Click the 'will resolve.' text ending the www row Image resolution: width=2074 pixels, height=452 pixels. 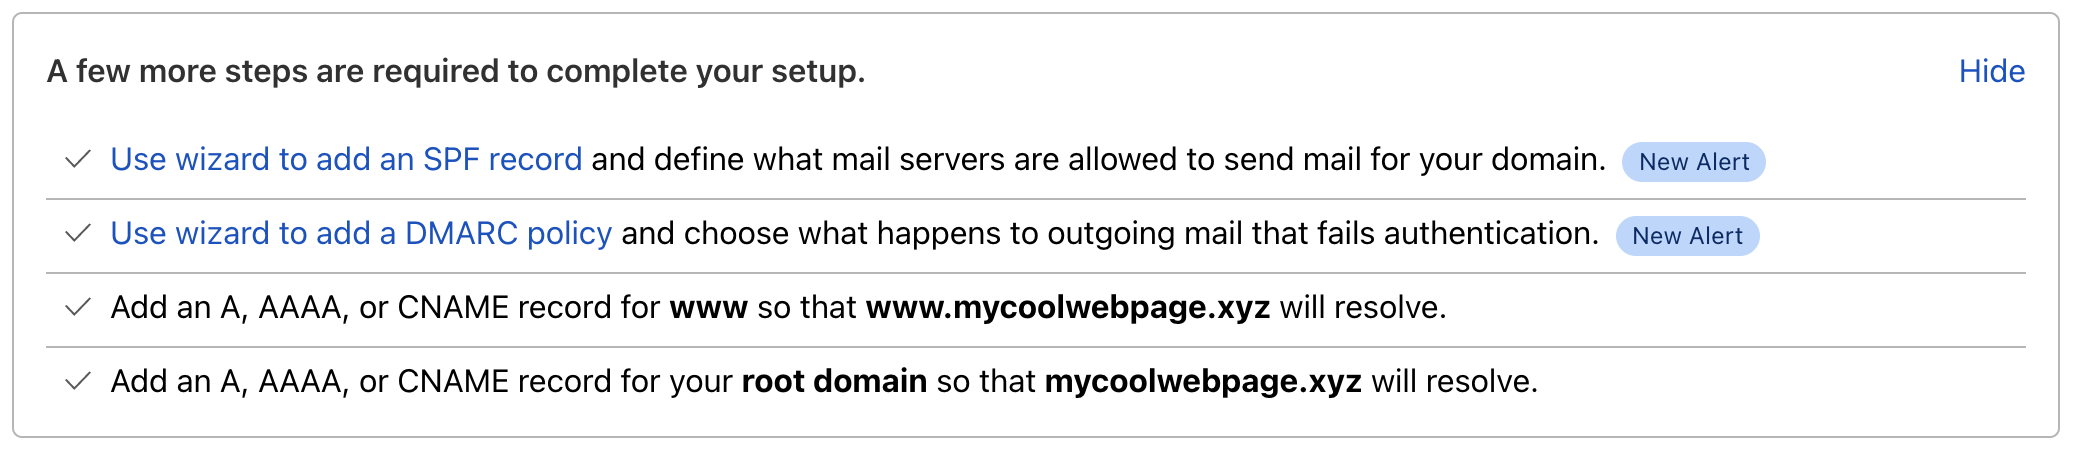tap(1363, 308)
